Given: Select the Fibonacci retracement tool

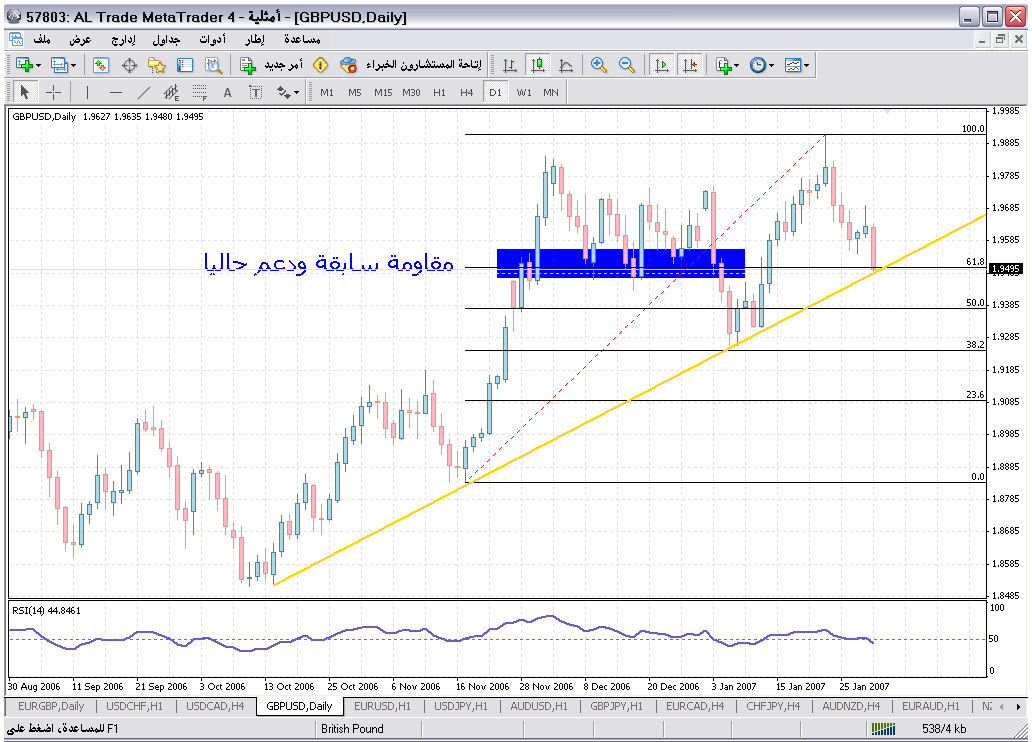Looking at the screenshot, I should click(x=200, y=92).
